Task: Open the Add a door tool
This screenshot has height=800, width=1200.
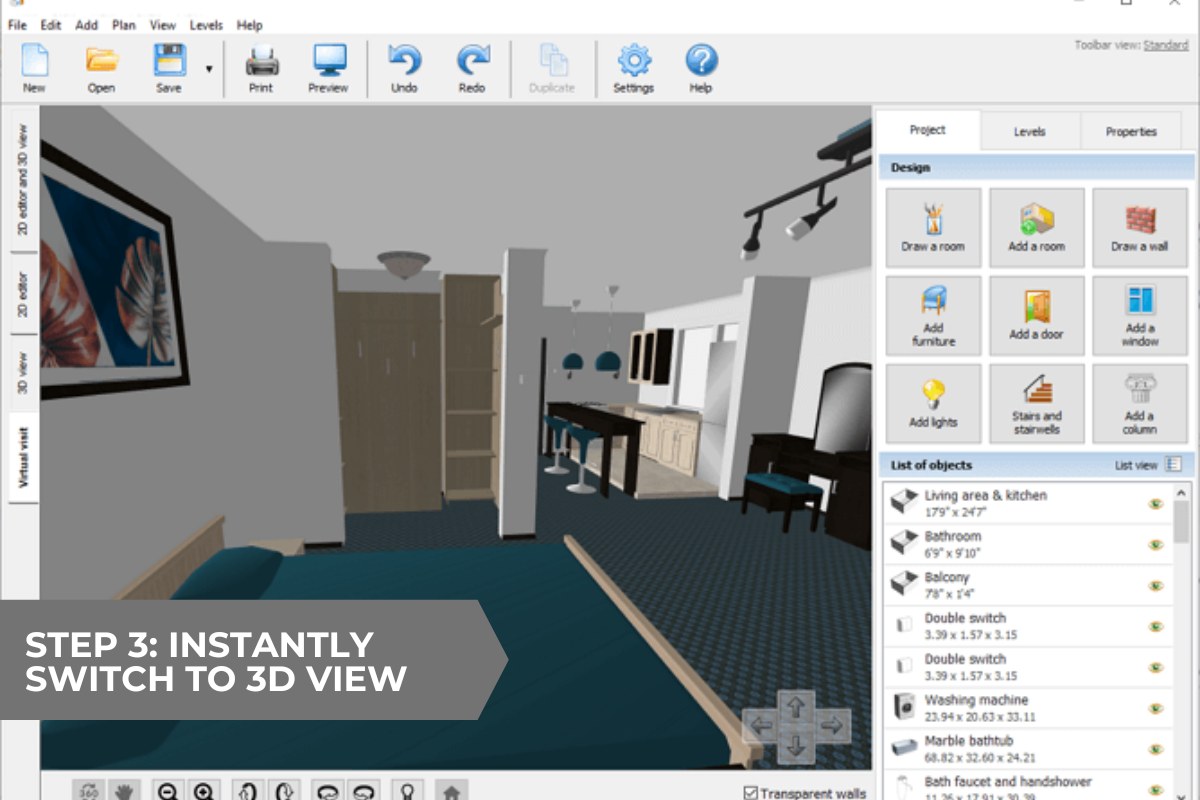Action: (1036, 316)
